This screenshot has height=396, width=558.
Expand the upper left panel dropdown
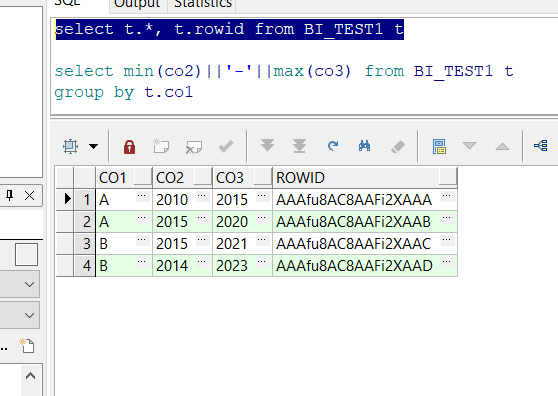point(30,284)
